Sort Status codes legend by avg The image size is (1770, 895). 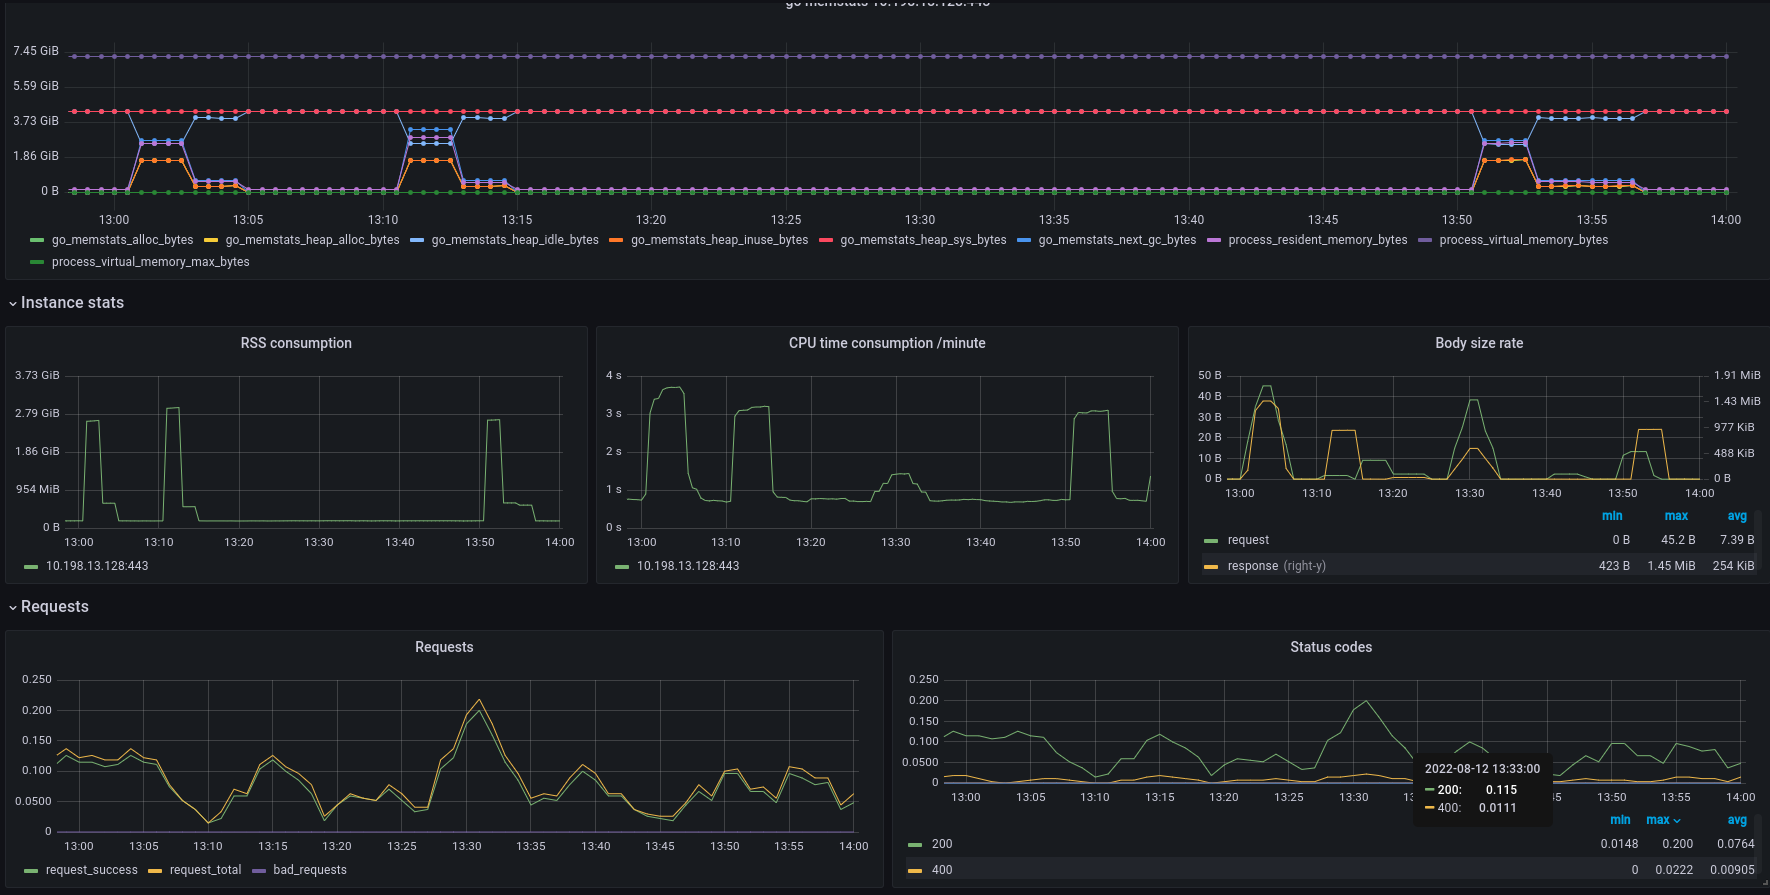click(x=1737, y=820)
